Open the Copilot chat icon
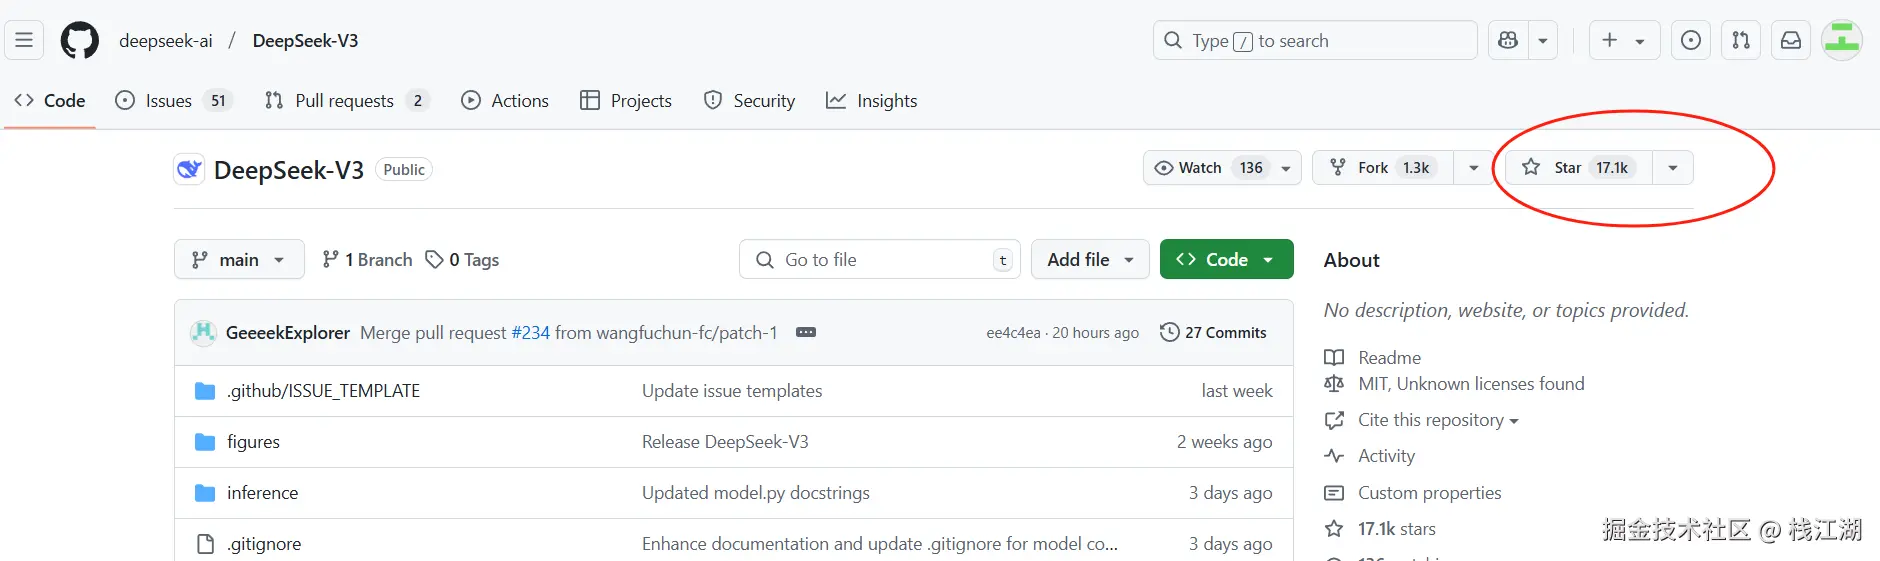Image resolution: width=1880 pixels, height=561 pixels. pyautogui.click(x=1508, y=41)
